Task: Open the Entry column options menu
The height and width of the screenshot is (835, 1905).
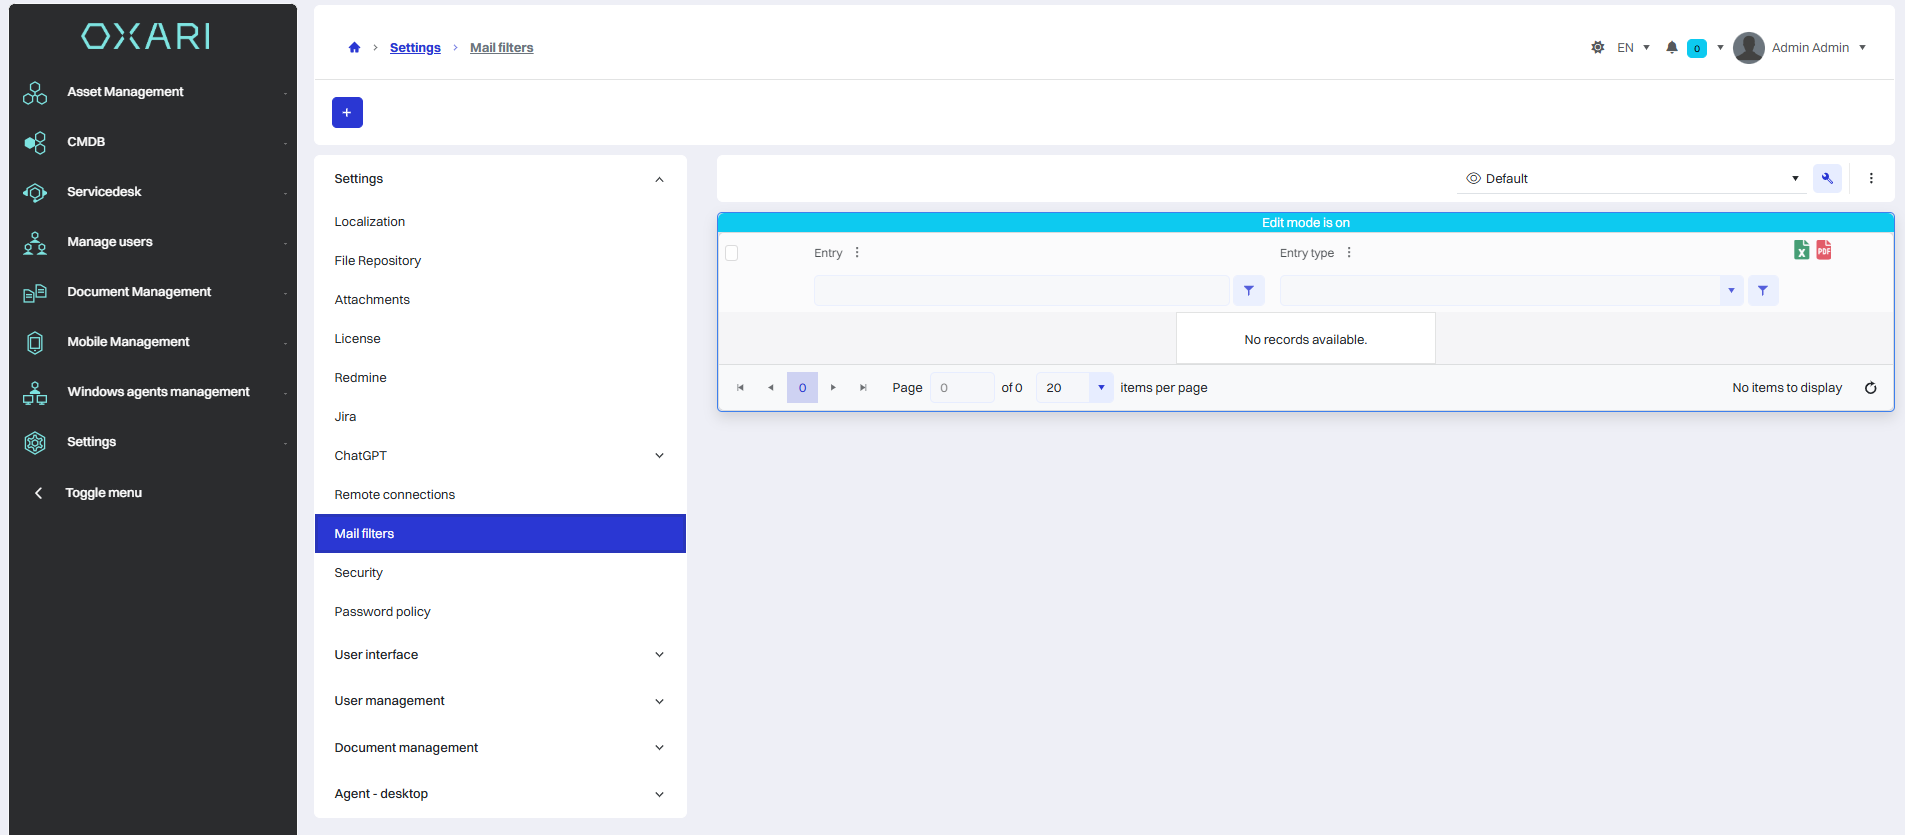Action: [x=857, y=253]
